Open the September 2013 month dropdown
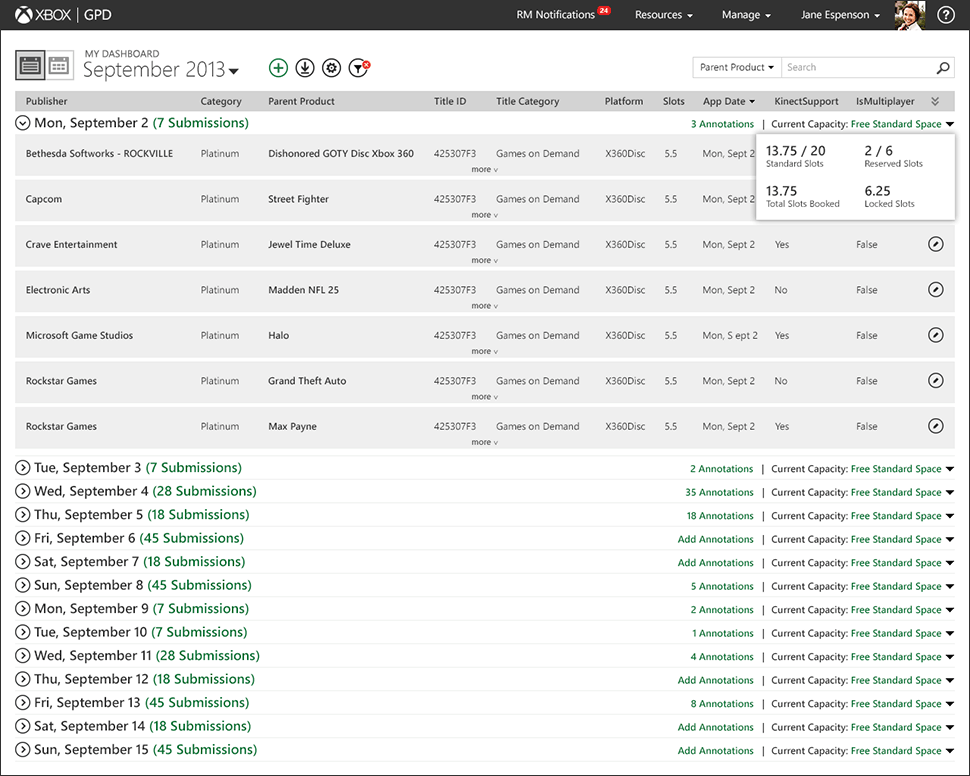The width and height of the screenshot is (970, 776). point(161,70)
